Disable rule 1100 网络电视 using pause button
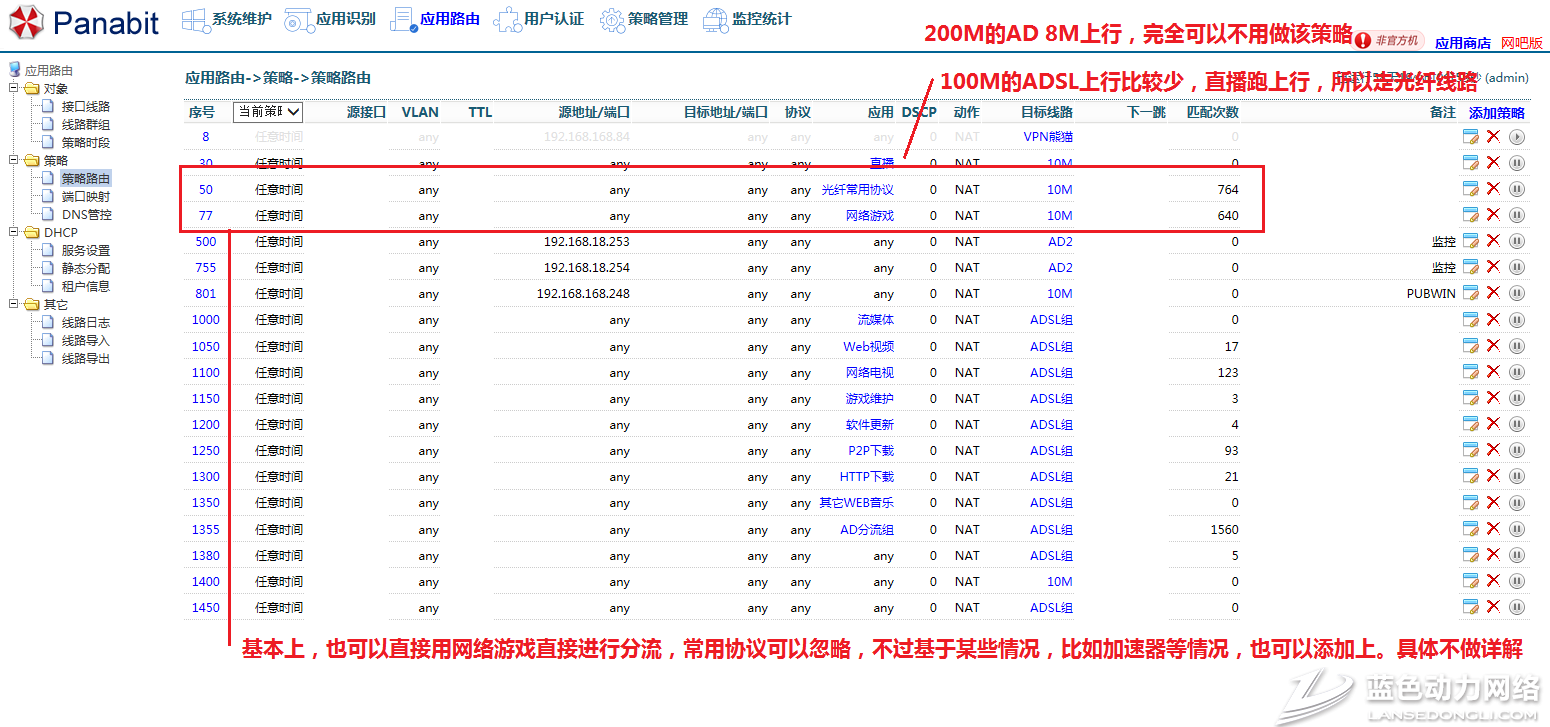This screenshot has width=1550, height=727. point(1517,372)
